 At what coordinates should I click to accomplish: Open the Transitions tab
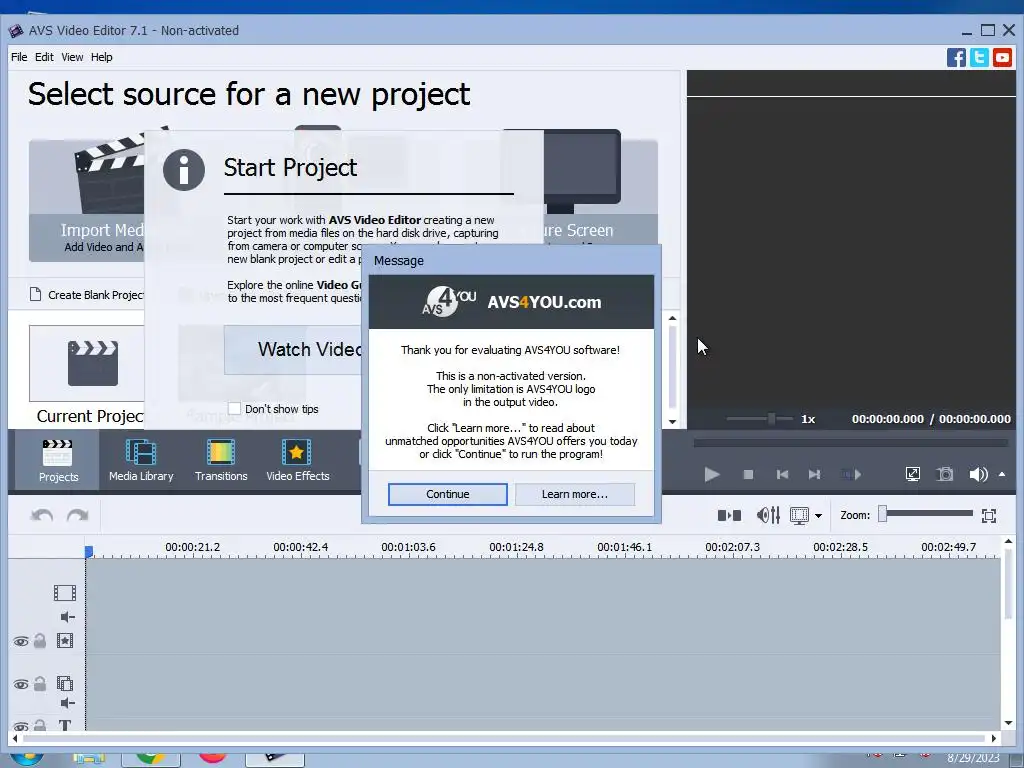pos(221,460)
